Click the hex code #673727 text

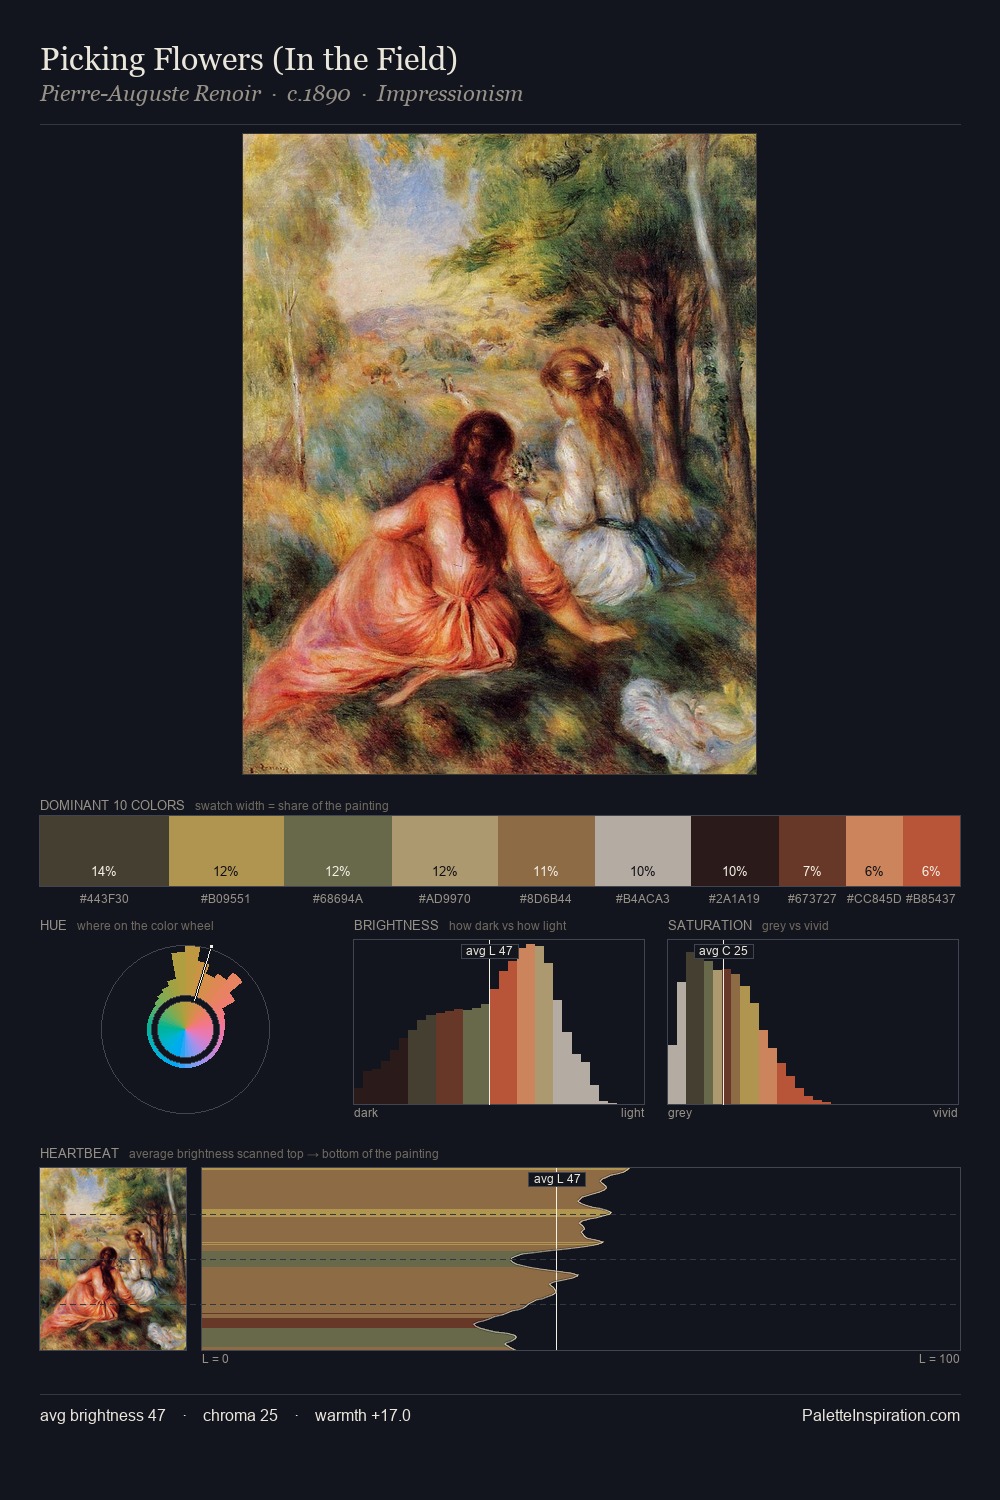click(x=812, y=899)
